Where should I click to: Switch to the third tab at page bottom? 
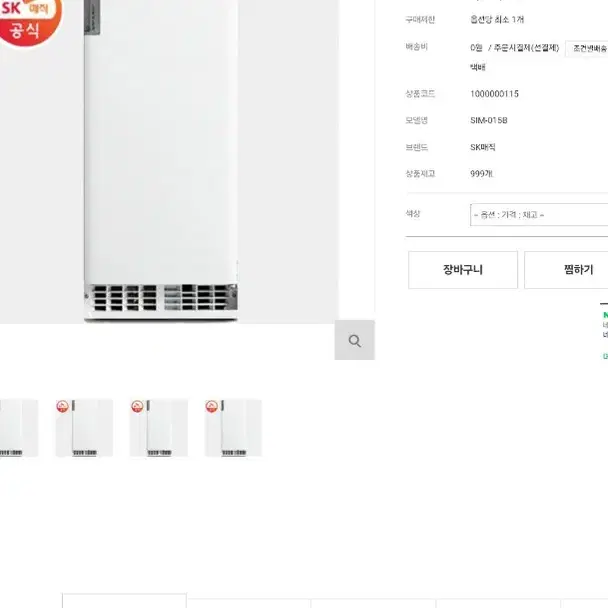point(373,603)
